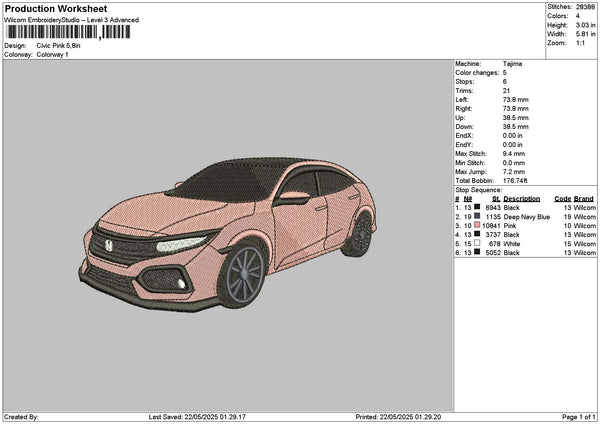The width and height of the screenshot is (600, 424).
Task: Click the Stops value 6
Action: click(x=505, y=82)
